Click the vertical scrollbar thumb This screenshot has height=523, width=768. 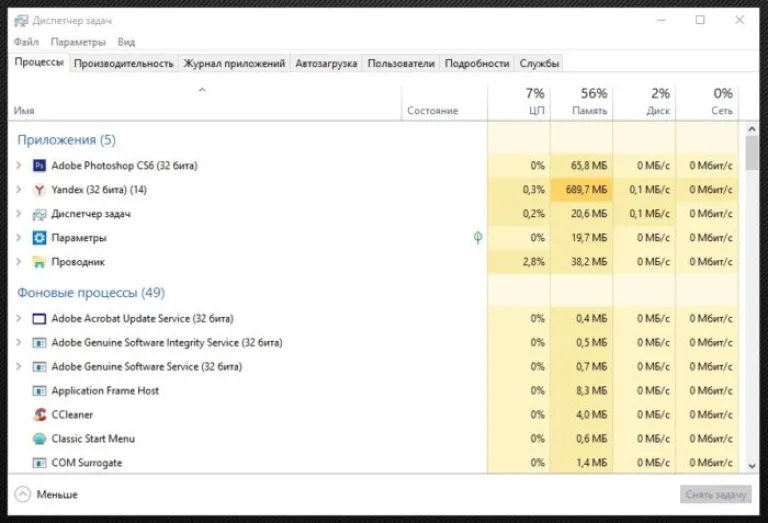click(x=752, y=153)
